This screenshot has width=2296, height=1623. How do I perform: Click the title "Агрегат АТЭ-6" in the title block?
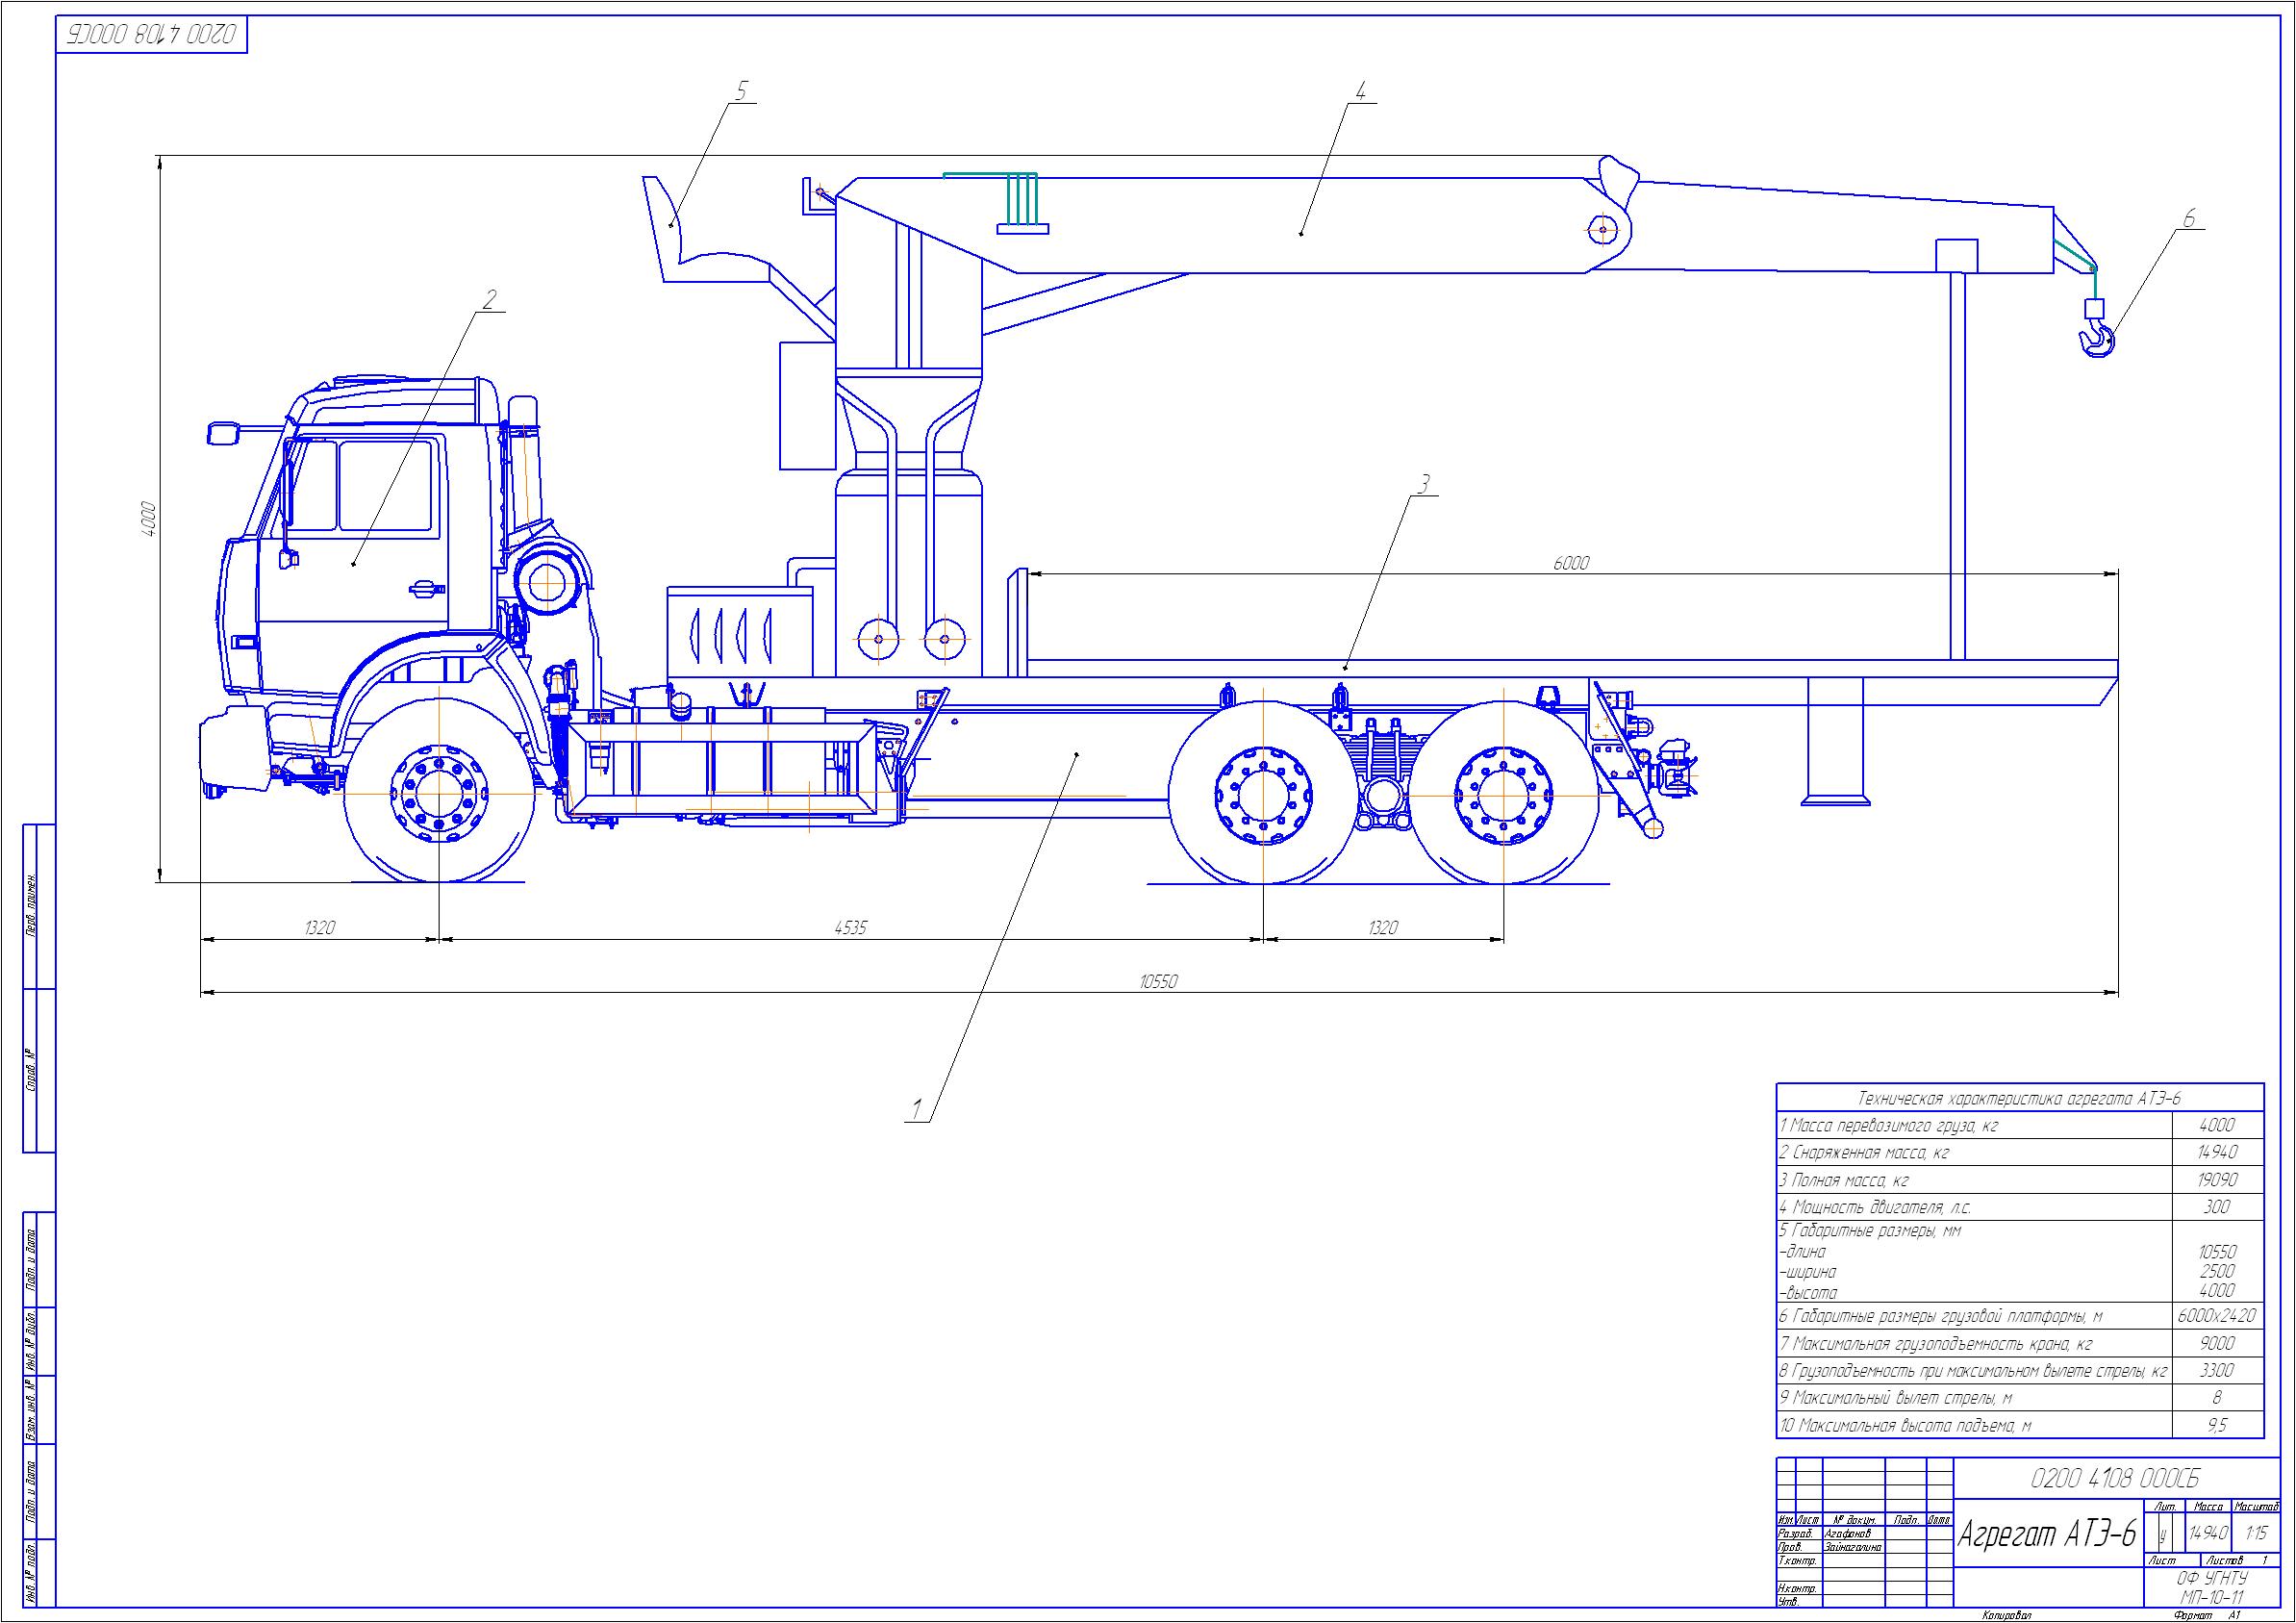click(x=2047, y=1534)
